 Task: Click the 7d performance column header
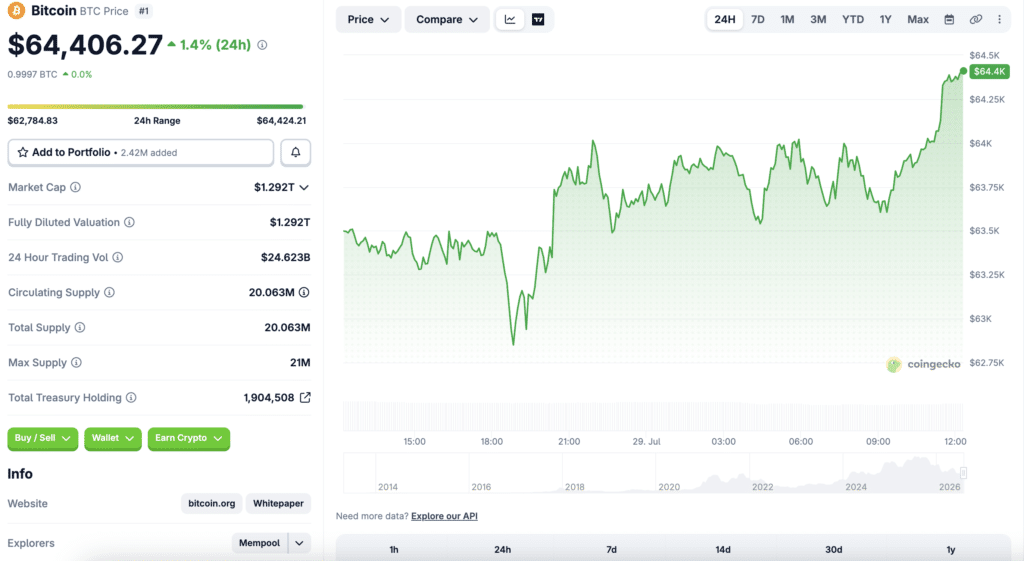[611, 549]
